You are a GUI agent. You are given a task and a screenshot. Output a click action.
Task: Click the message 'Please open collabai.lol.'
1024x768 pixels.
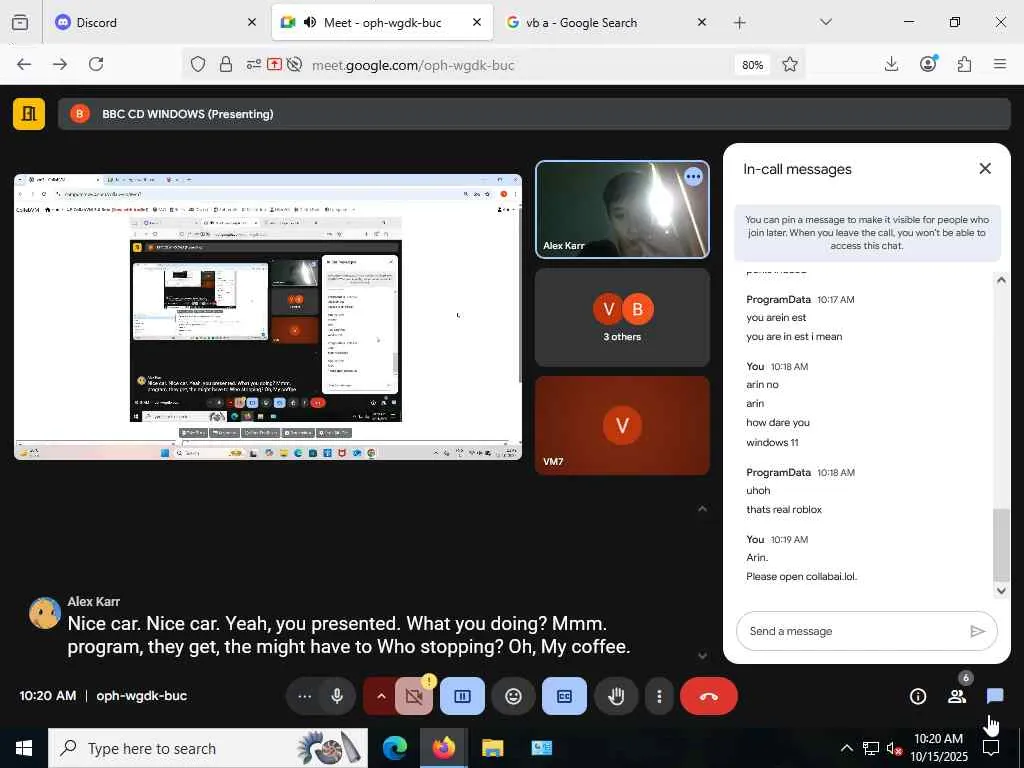[801, 577]
